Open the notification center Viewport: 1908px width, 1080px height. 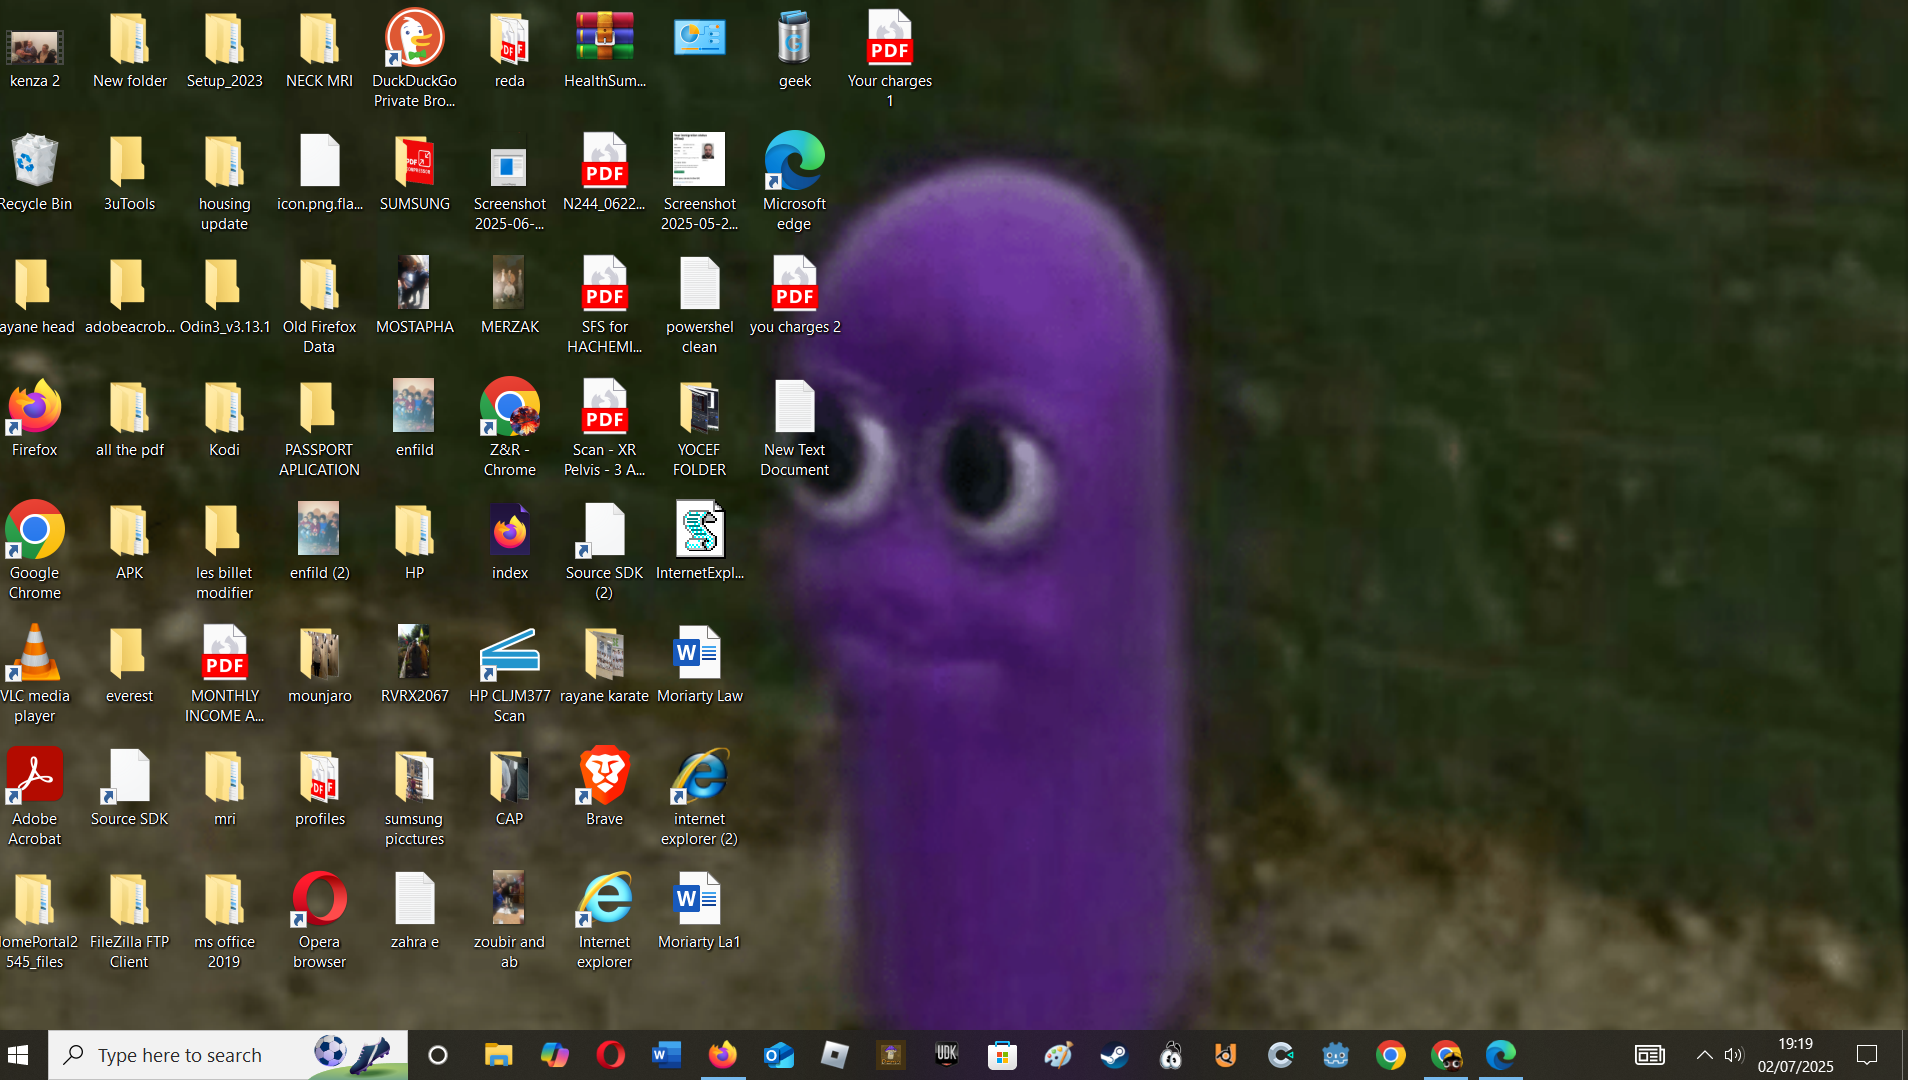(1867, 1055)
